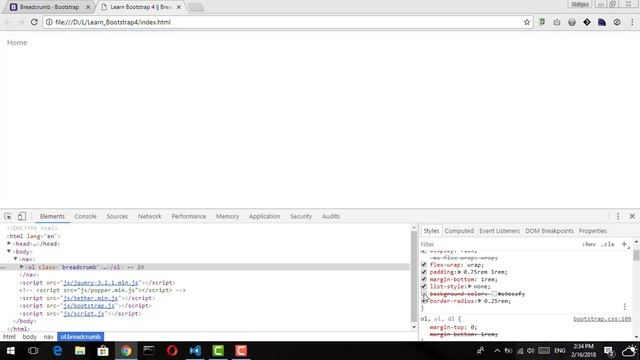Open the Network tab
The width and height of the screenshot is (640, 360).
150,216
